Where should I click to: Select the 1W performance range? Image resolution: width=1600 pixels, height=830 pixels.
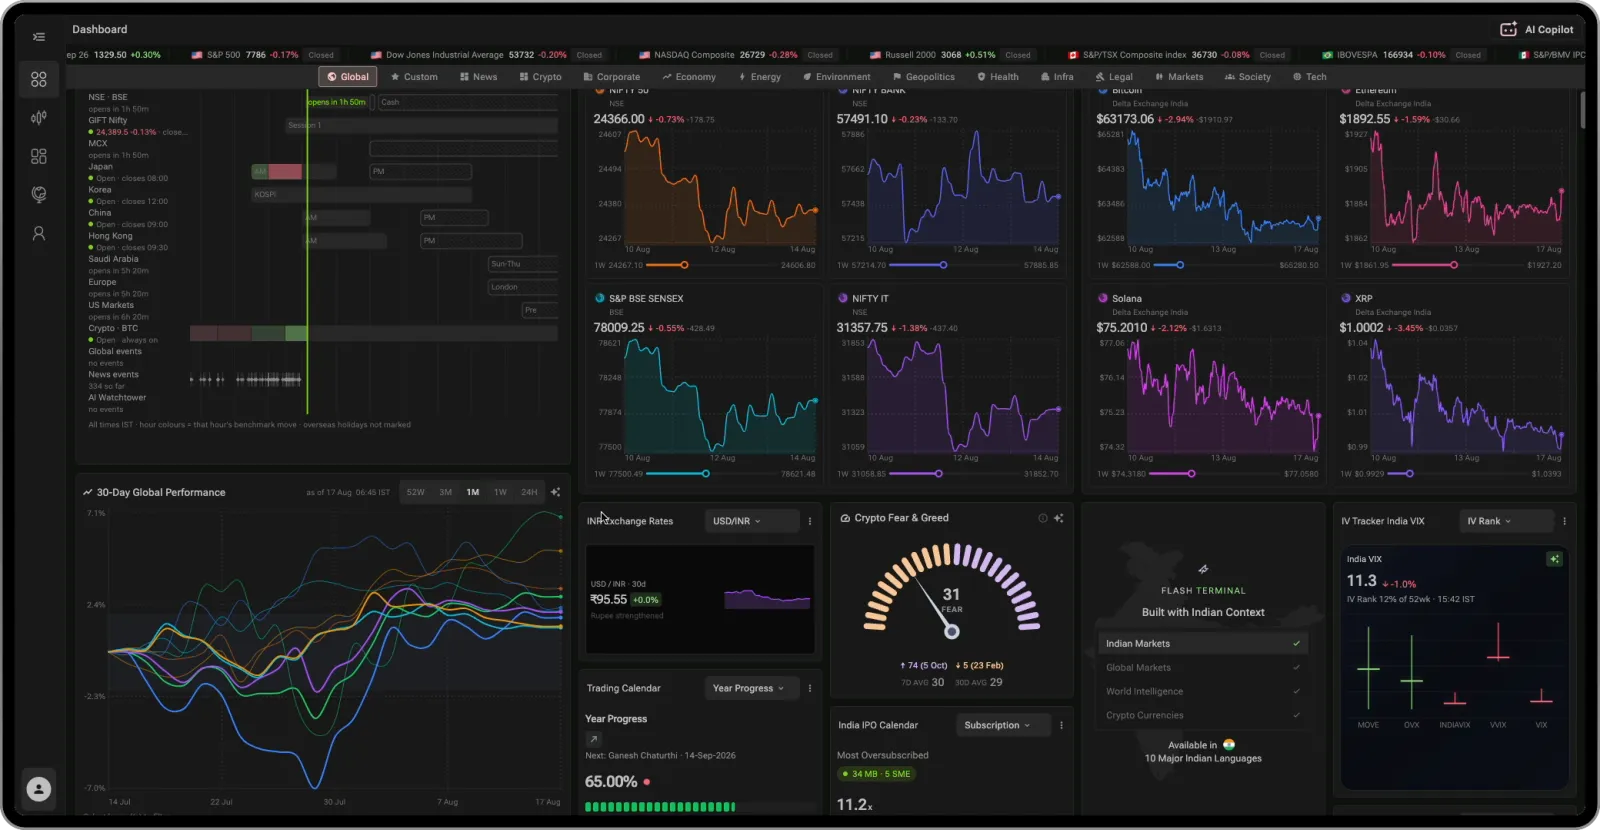(x=500, y=492)
